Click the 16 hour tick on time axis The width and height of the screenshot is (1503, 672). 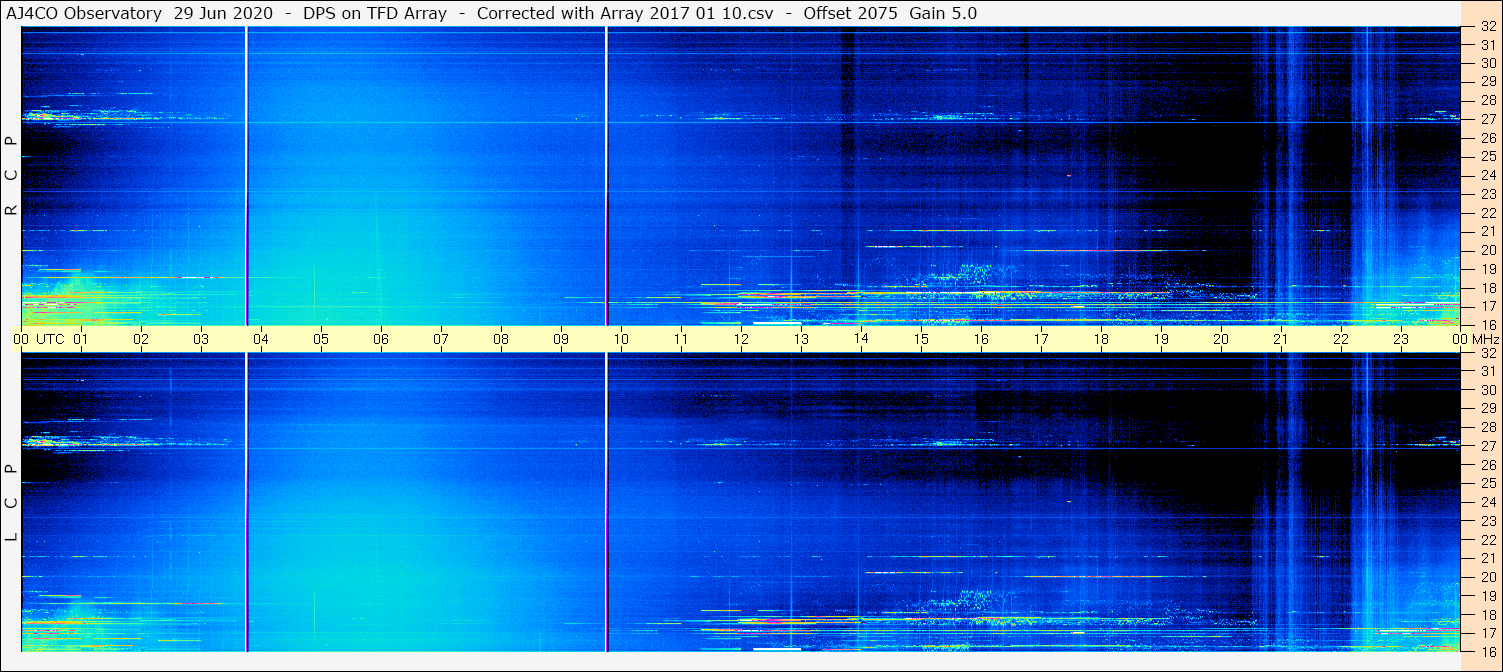click(x=981, y=339)
